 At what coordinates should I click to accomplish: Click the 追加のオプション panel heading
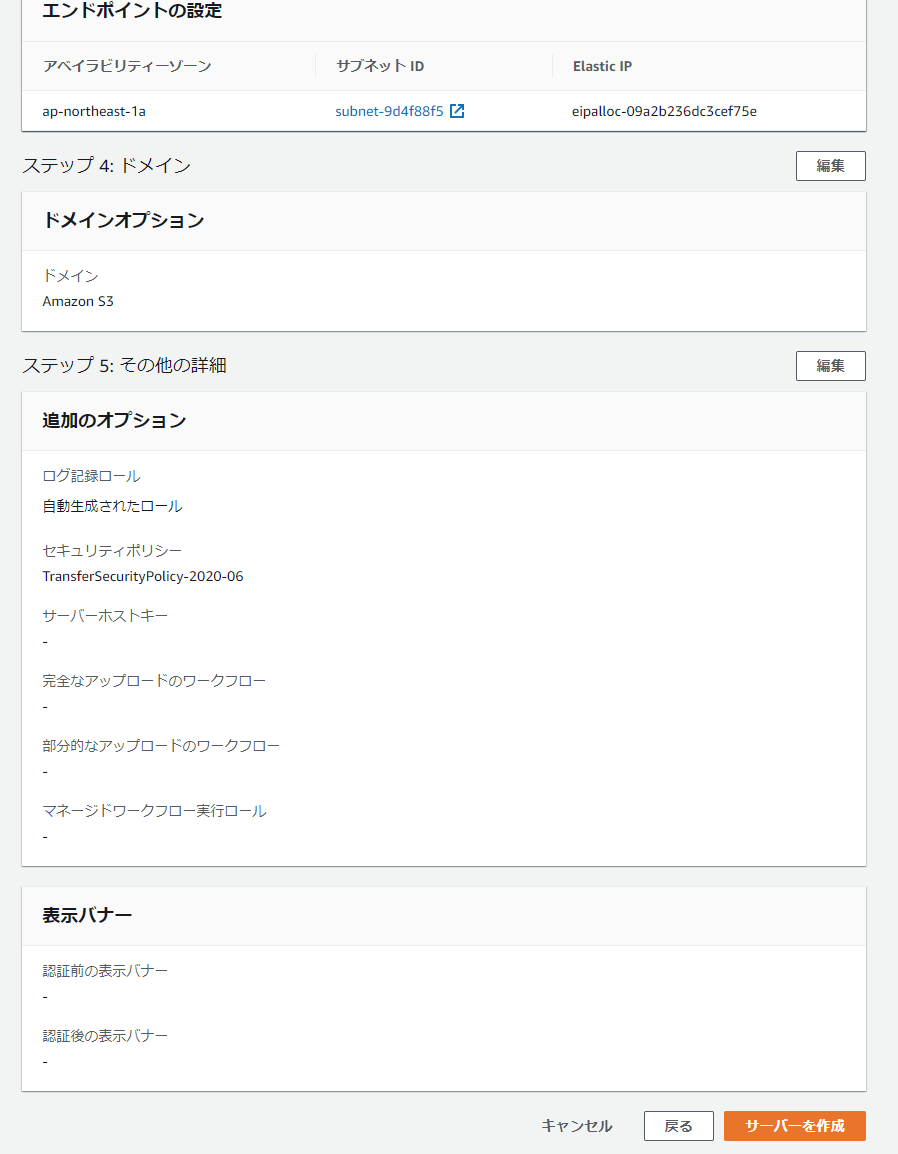click(114, 420)
